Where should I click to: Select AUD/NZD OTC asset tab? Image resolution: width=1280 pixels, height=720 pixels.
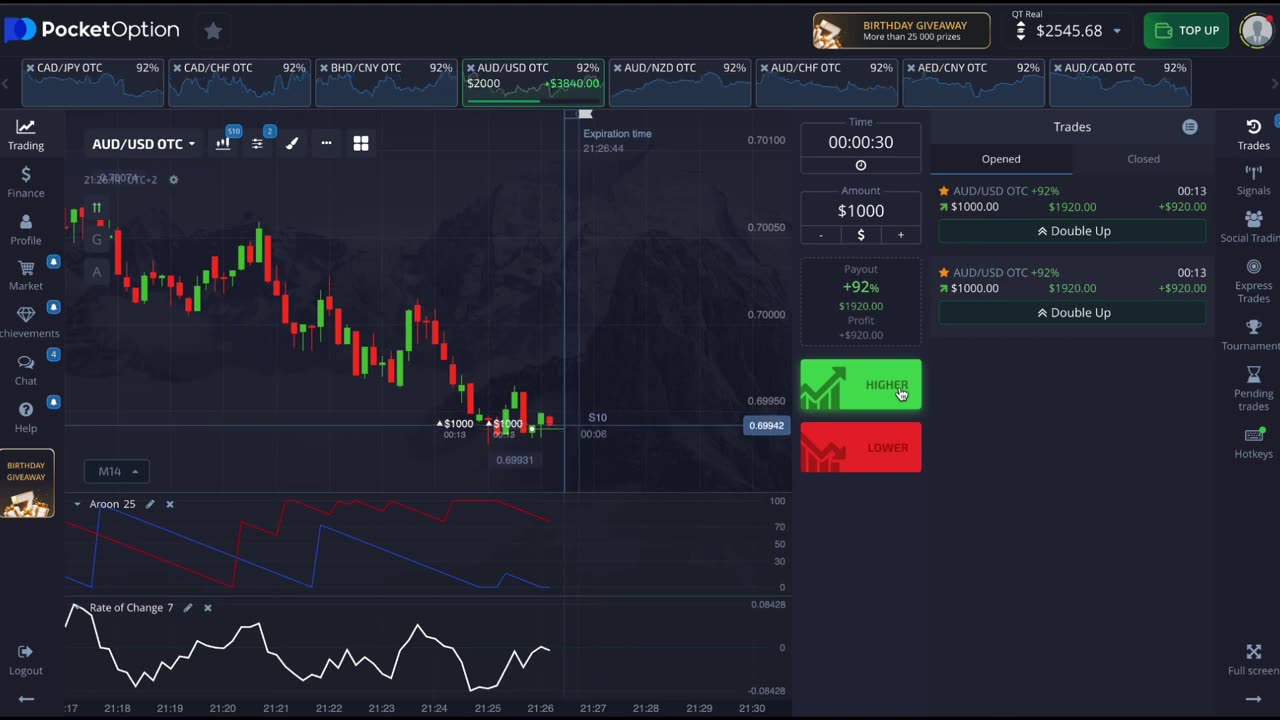point(680,82)
